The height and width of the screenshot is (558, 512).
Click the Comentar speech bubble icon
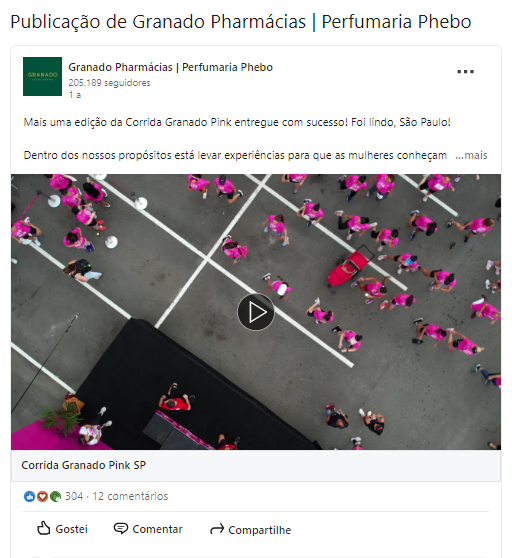pyautogui.click(x=121, y=528)
